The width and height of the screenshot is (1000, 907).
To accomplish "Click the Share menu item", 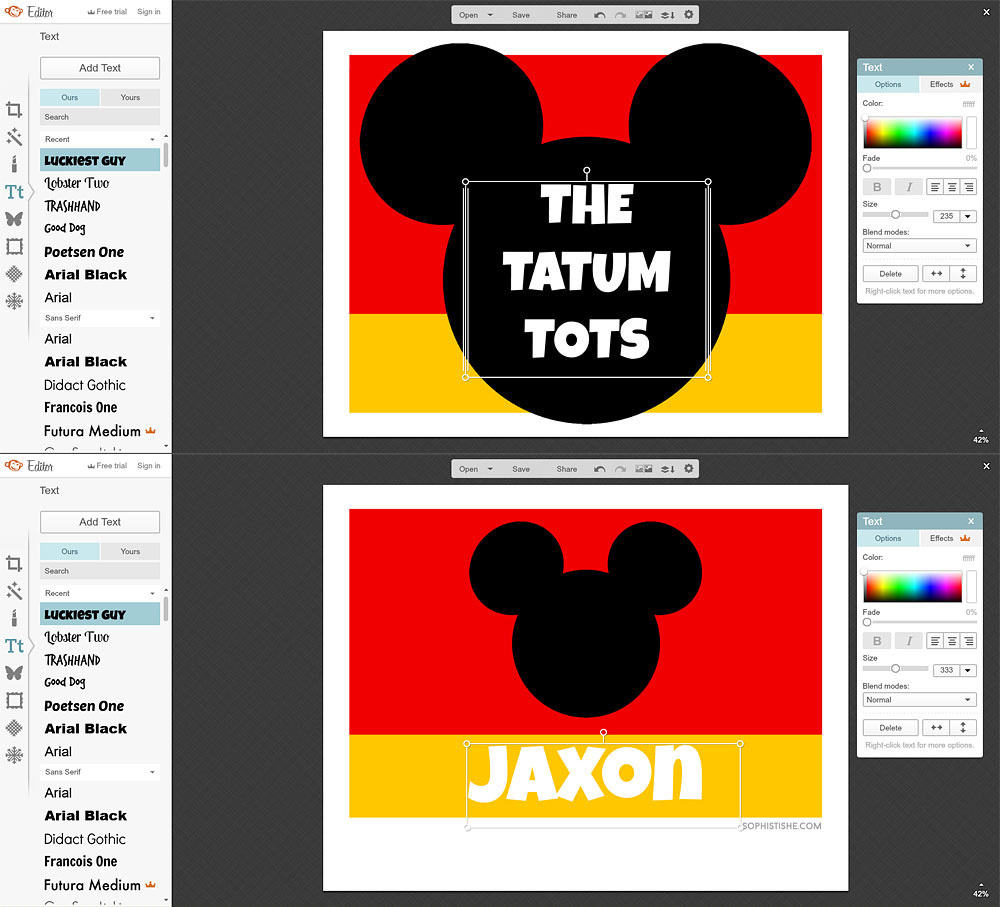I will (x=567, y=14).
